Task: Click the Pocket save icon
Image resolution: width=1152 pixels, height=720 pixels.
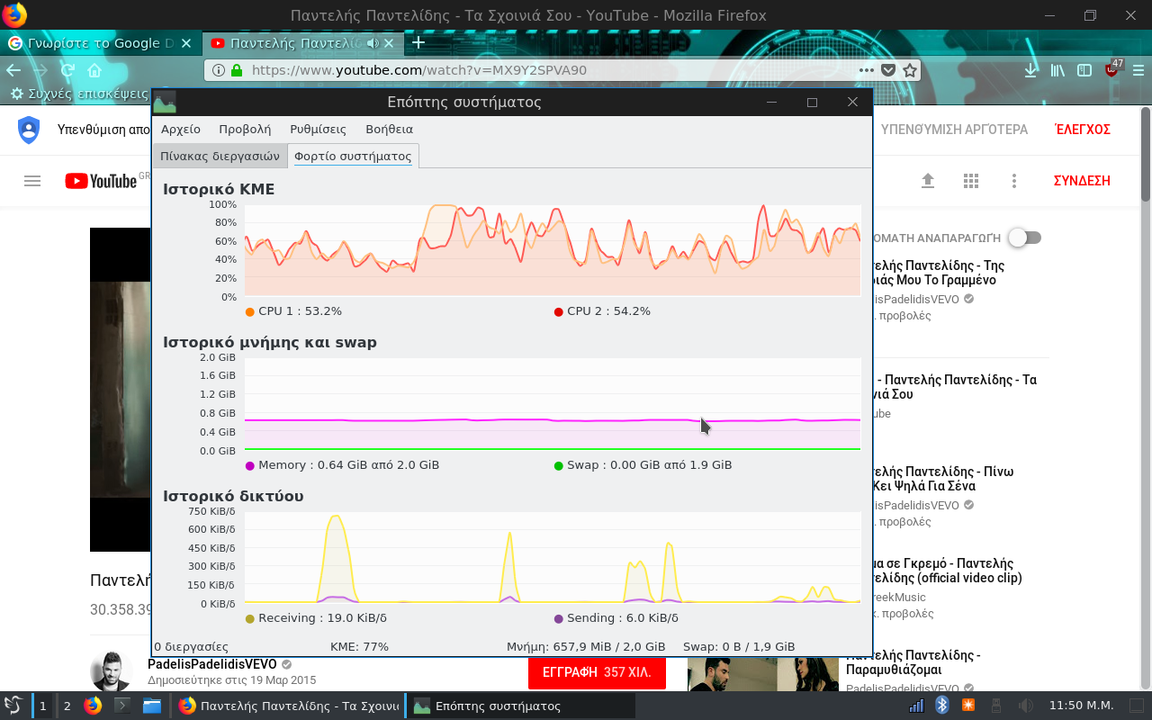Action: tap(888, 71)
